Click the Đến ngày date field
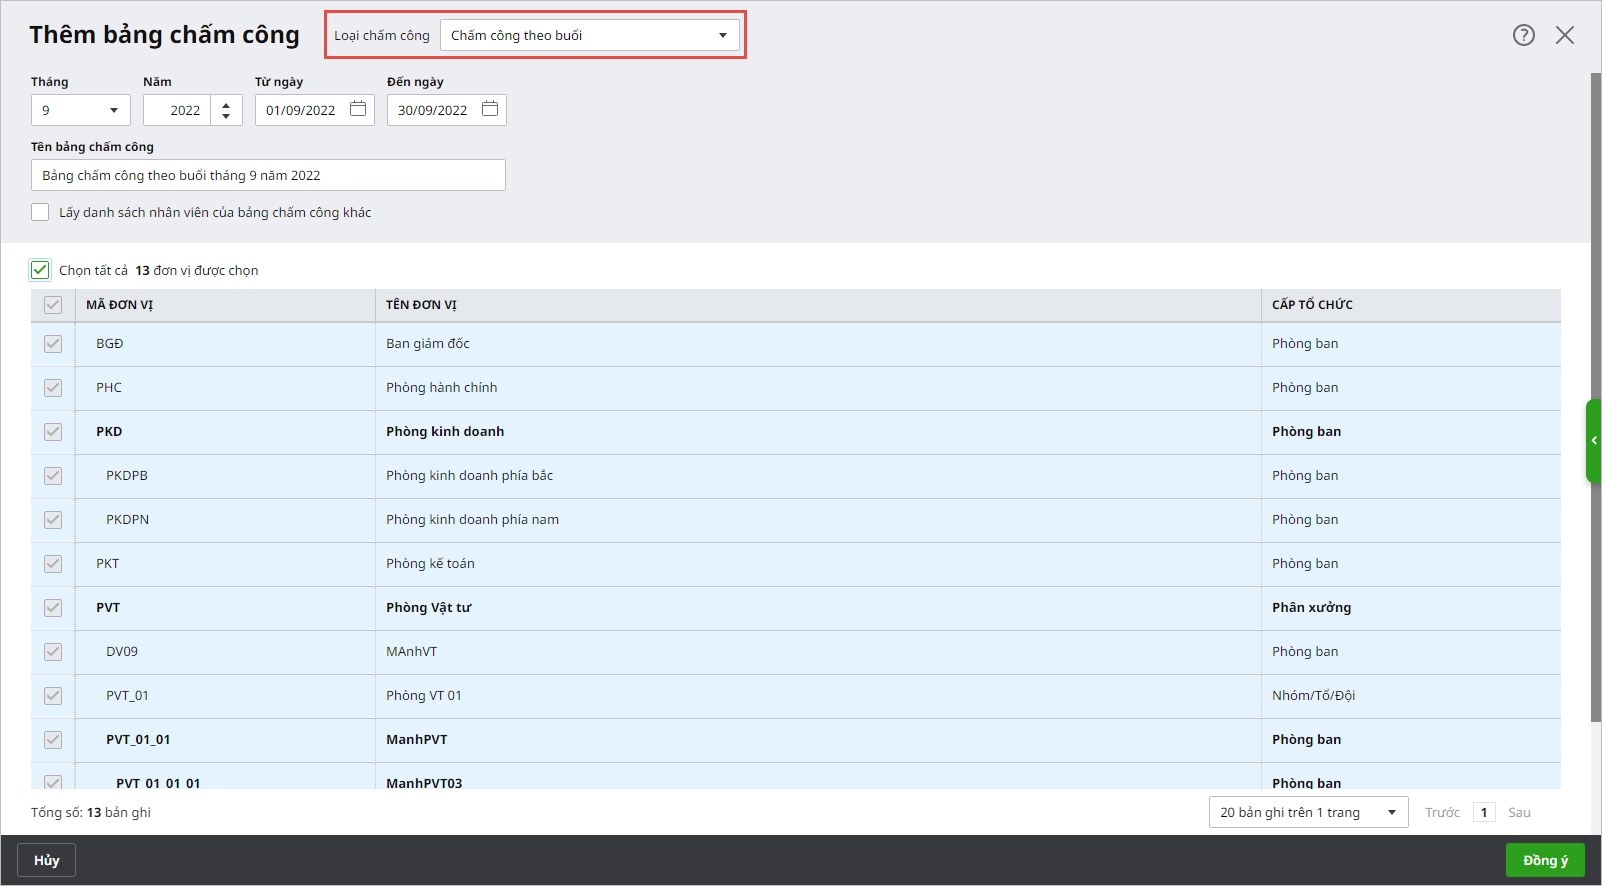This screenshot has width=1602, height=886. click(x=447, y=110)
